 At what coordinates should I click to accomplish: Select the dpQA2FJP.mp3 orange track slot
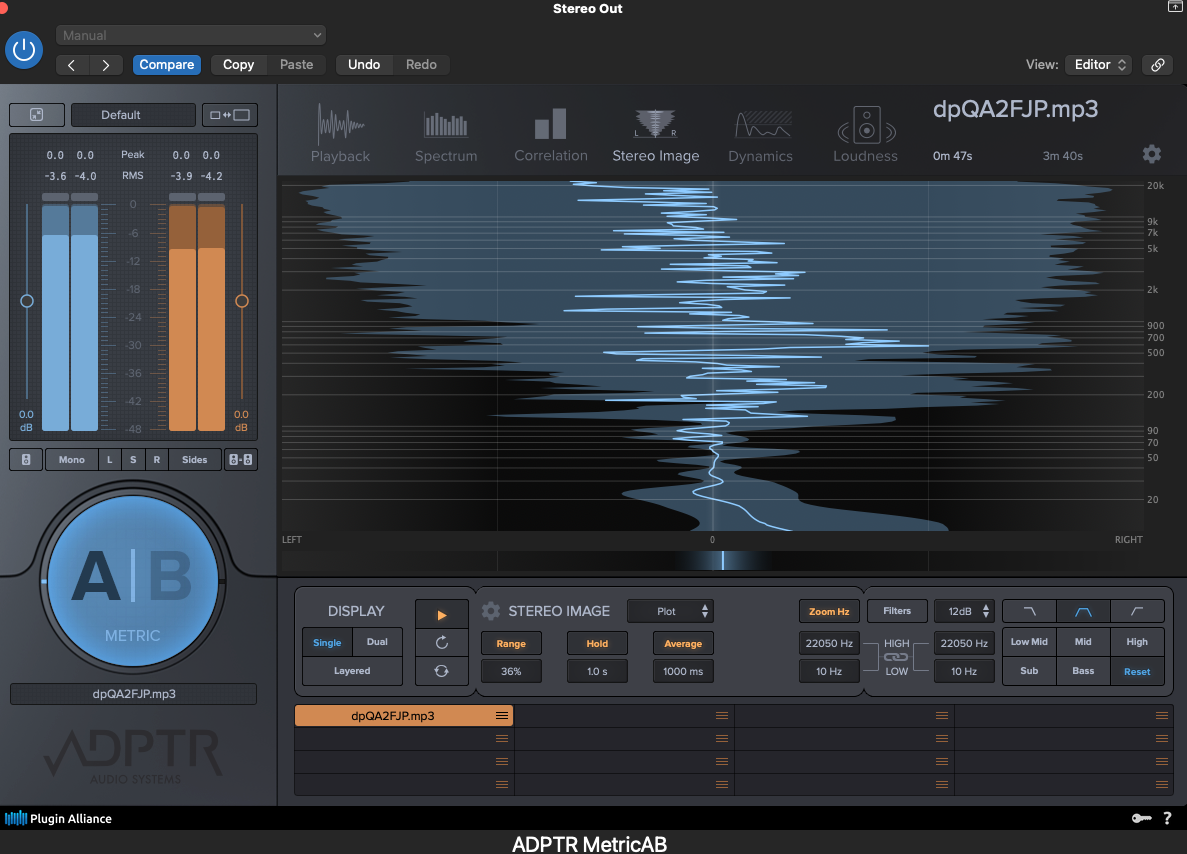(403, 715)
